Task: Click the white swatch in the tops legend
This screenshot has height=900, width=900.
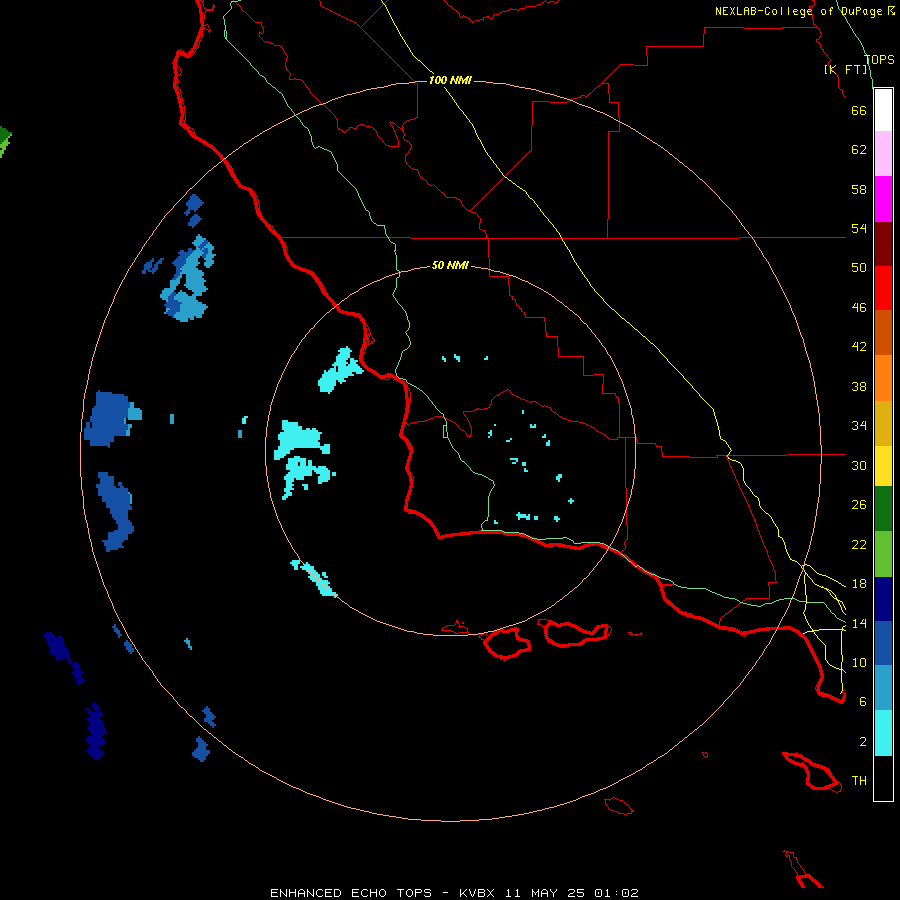Action: click(x=883, y=110)
